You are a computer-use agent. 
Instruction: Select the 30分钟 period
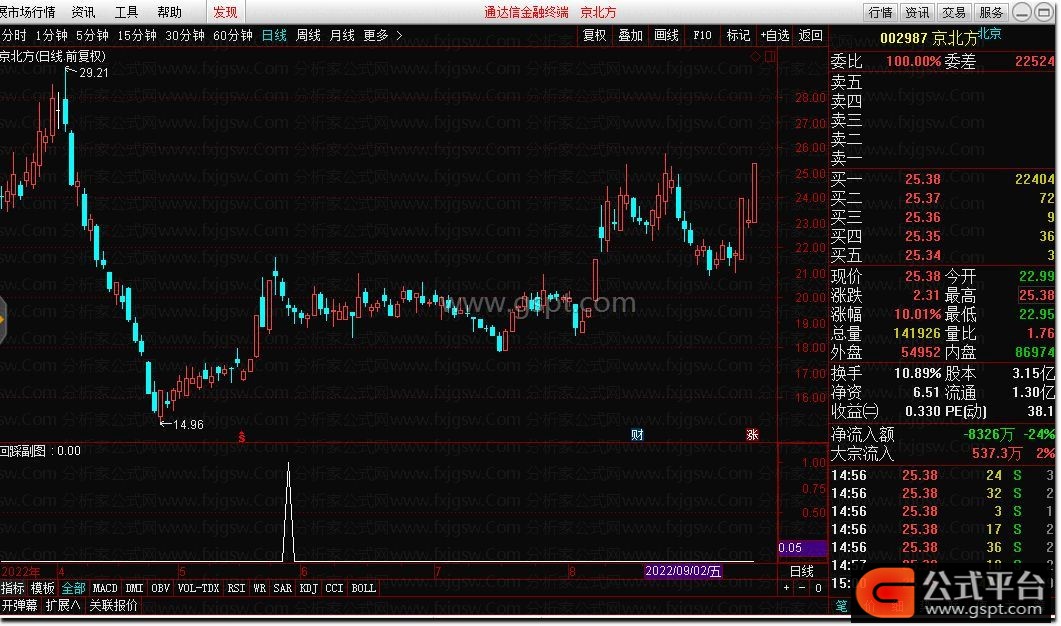185,35
